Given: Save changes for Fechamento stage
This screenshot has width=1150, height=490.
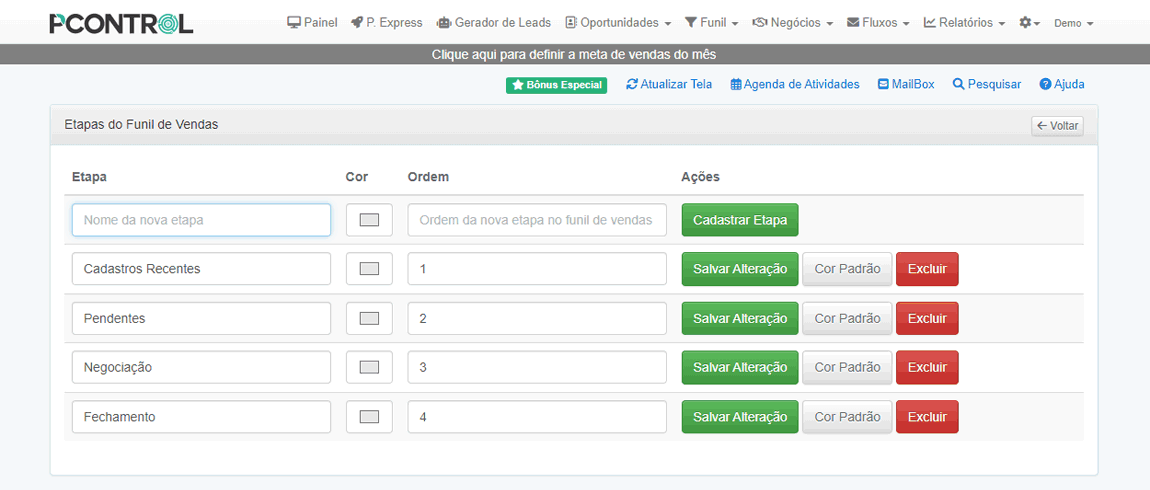Looking at the screenshot, I should 740,417.
